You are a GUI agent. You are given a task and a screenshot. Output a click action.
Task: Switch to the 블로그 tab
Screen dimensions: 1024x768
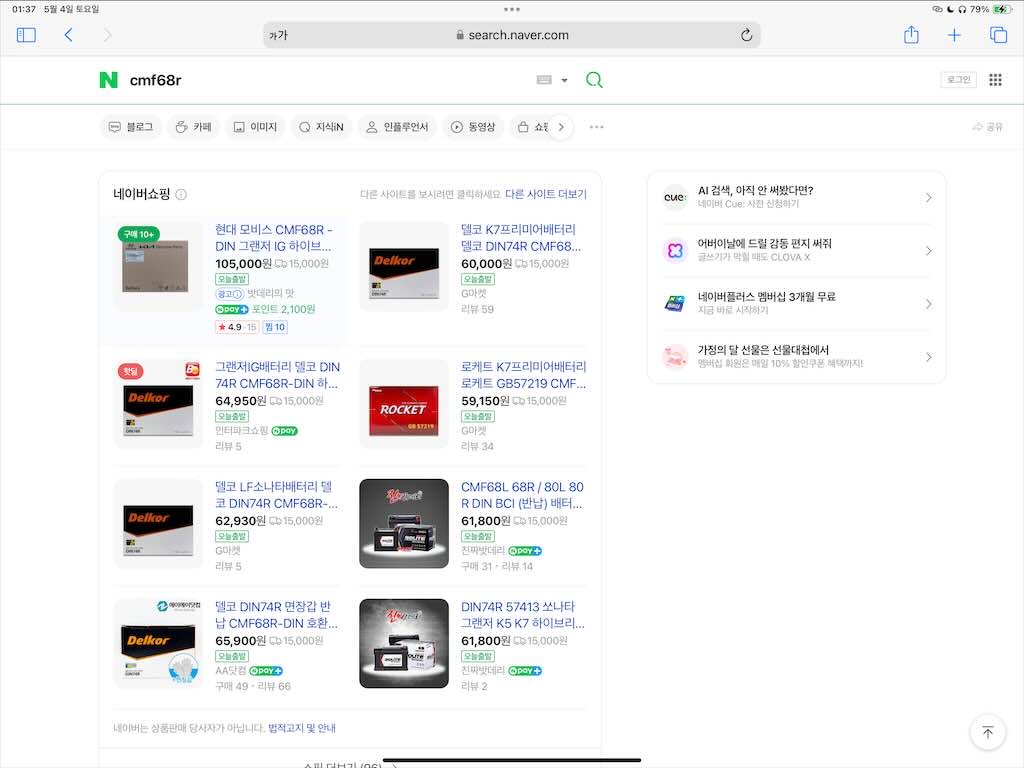[131, 127]
